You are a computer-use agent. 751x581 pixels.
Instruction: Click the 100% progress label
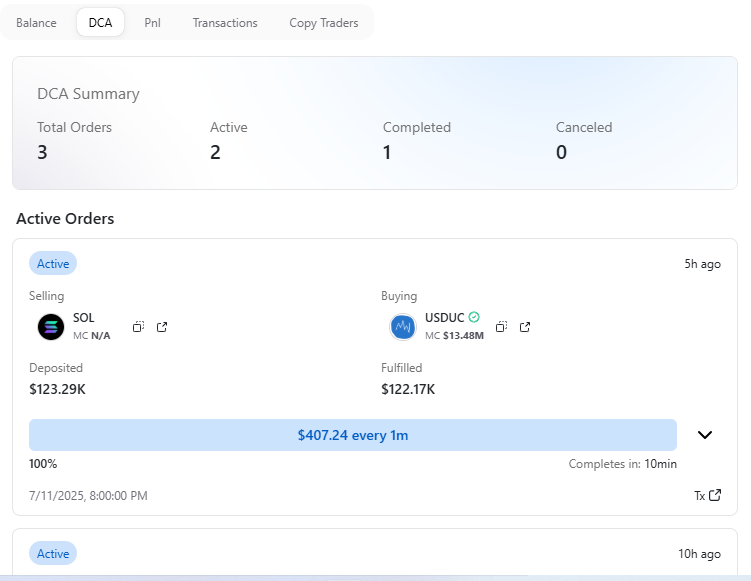pos(43,464)
